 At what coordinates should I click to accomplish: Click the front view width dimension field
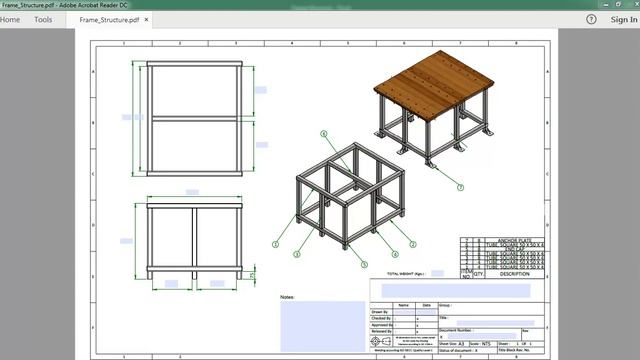pyautogui.click(x=192, y=192)
